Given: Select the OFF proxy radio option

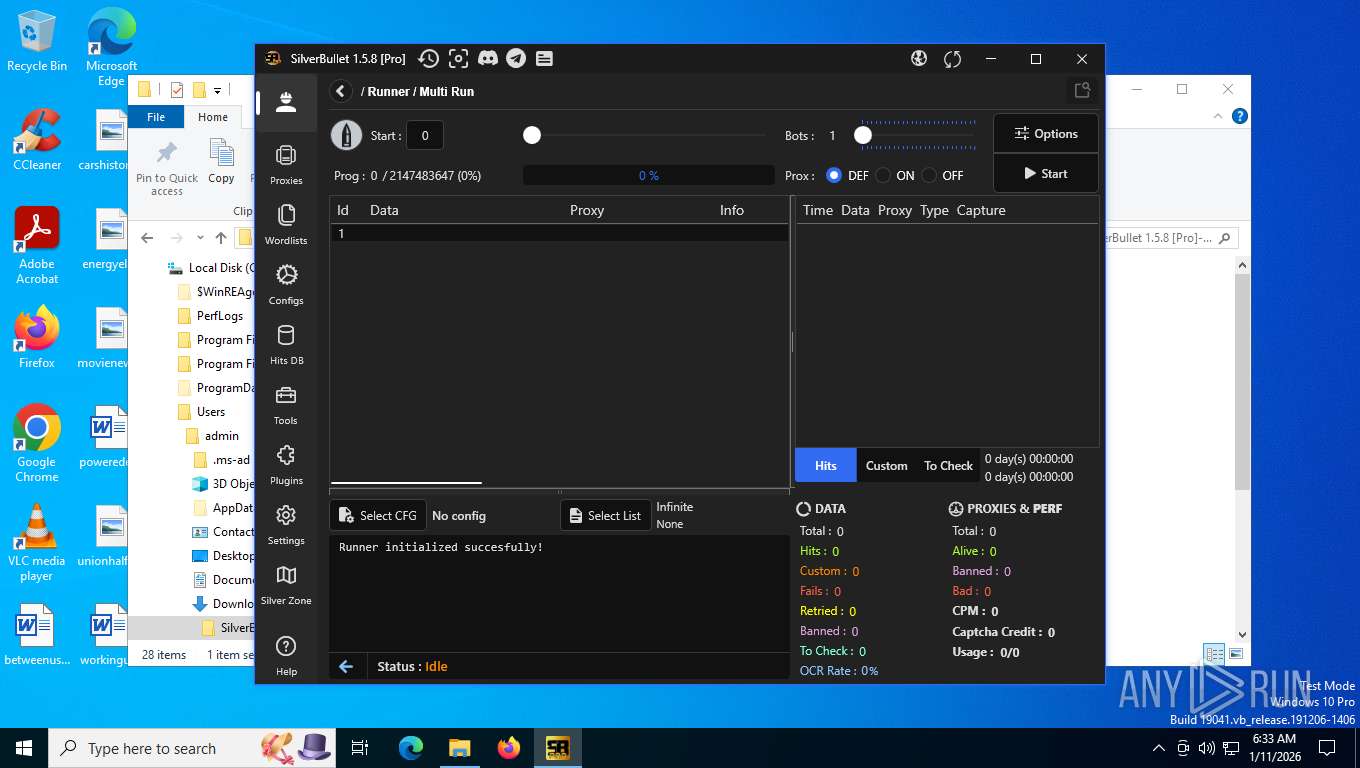Looking at the screenshot, I should pos(930,175).
